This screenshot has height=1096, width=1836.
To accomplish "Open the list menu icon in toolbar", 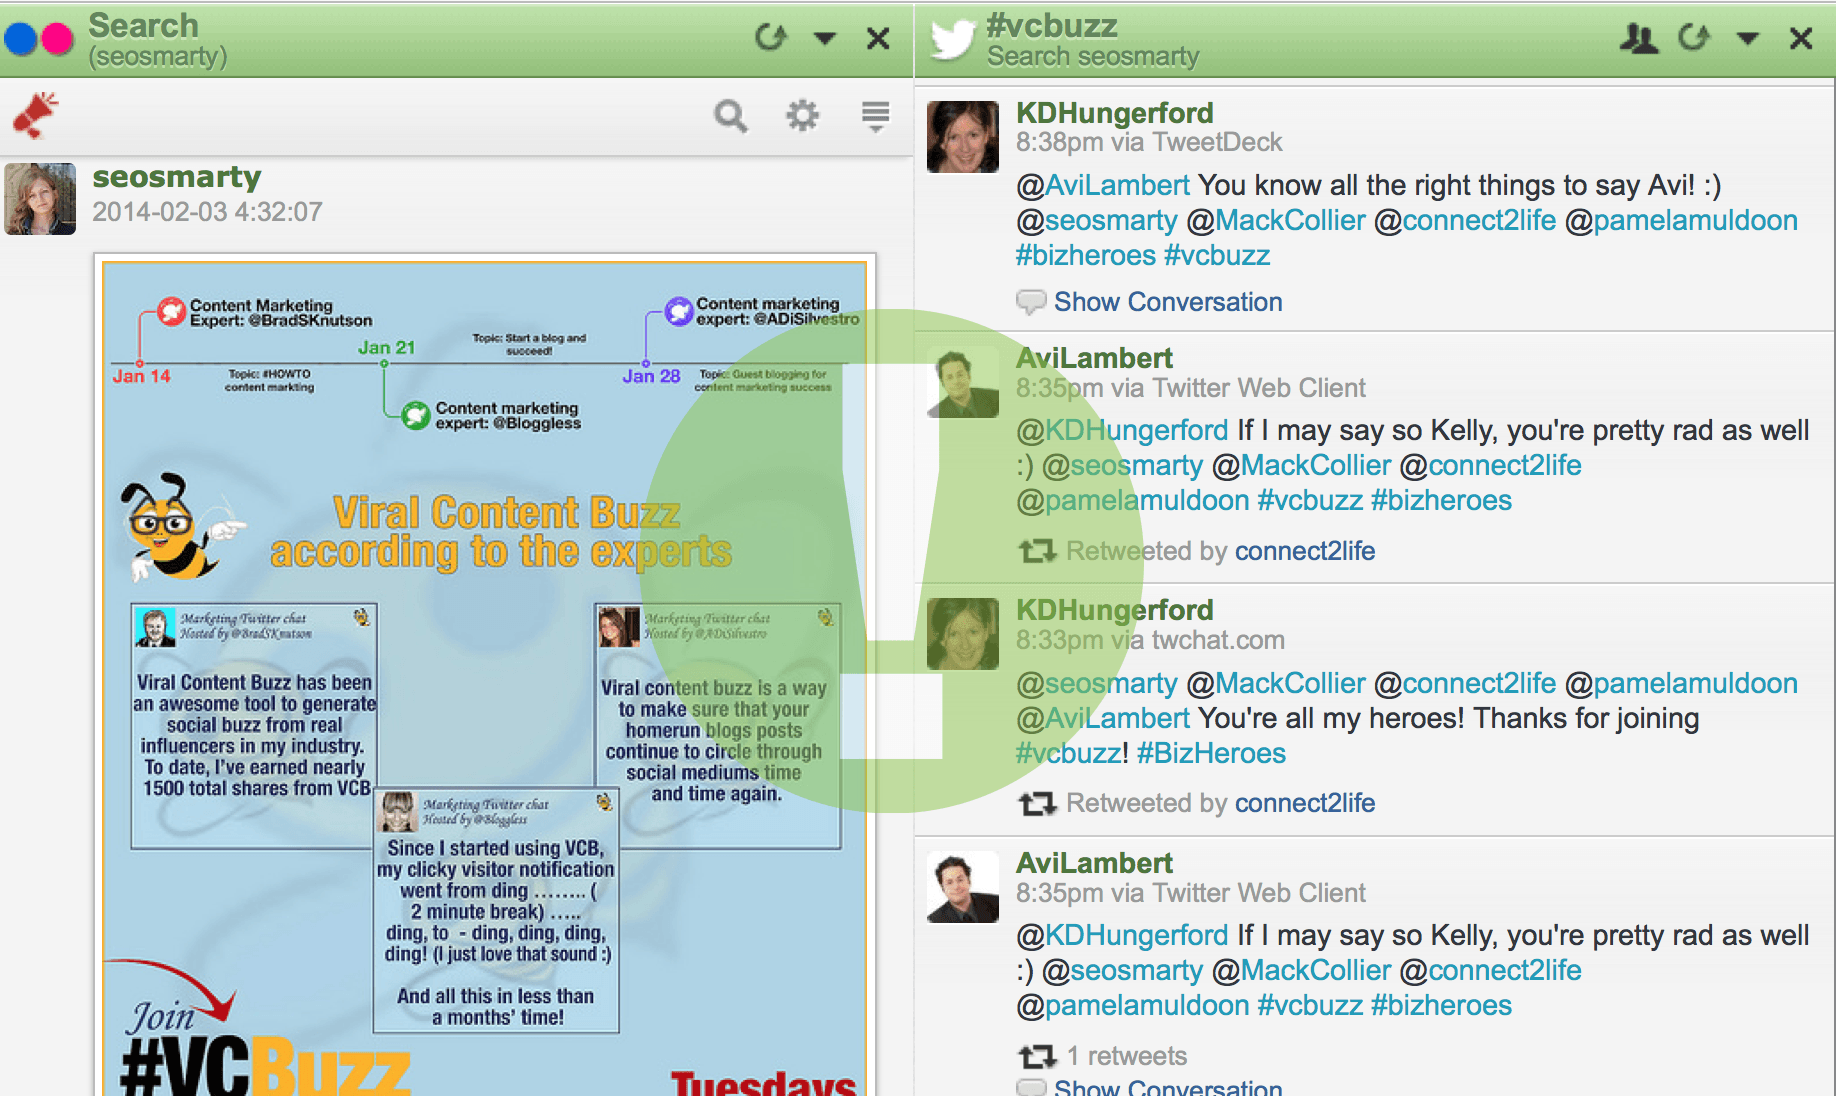I will click(x=875, y=116).
